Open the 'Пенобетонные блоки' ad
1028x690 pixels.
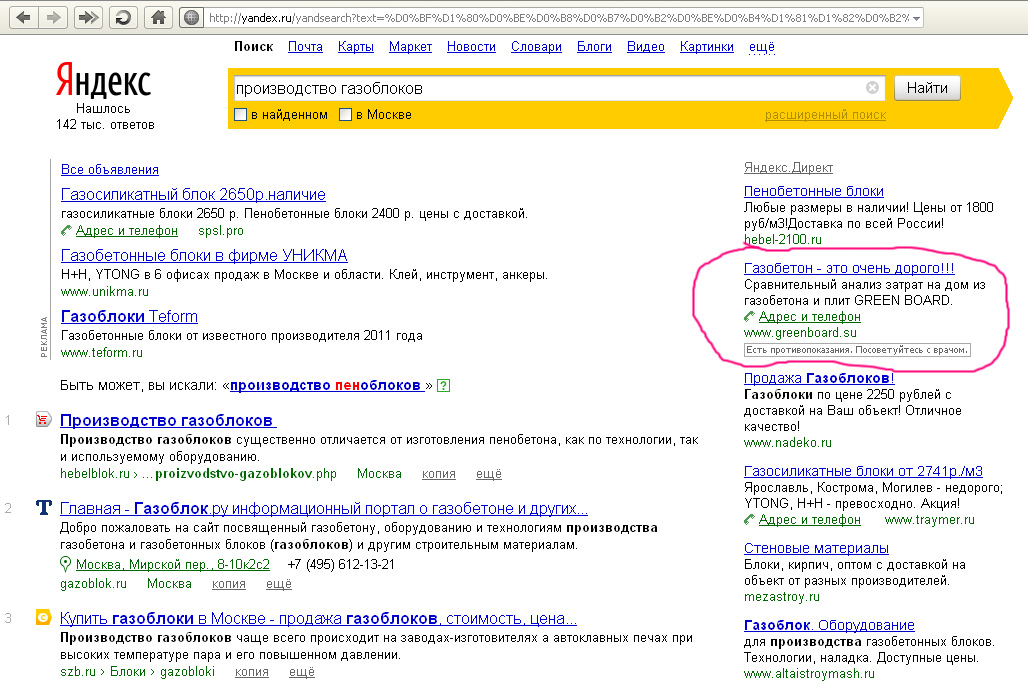click(x=814, y=191)
